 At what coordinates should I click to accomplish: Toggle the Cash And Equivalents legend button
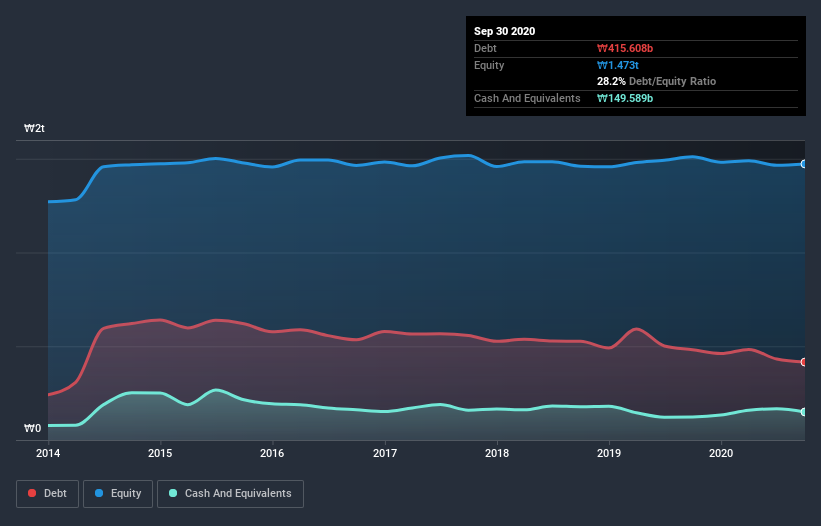[230, 494]
